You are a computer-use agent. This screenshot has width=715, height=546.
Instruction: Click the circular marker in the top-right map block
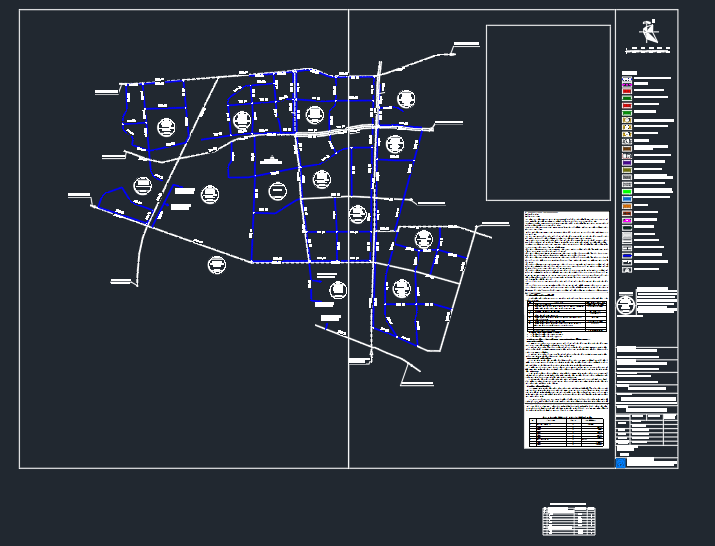pos(406,99)
